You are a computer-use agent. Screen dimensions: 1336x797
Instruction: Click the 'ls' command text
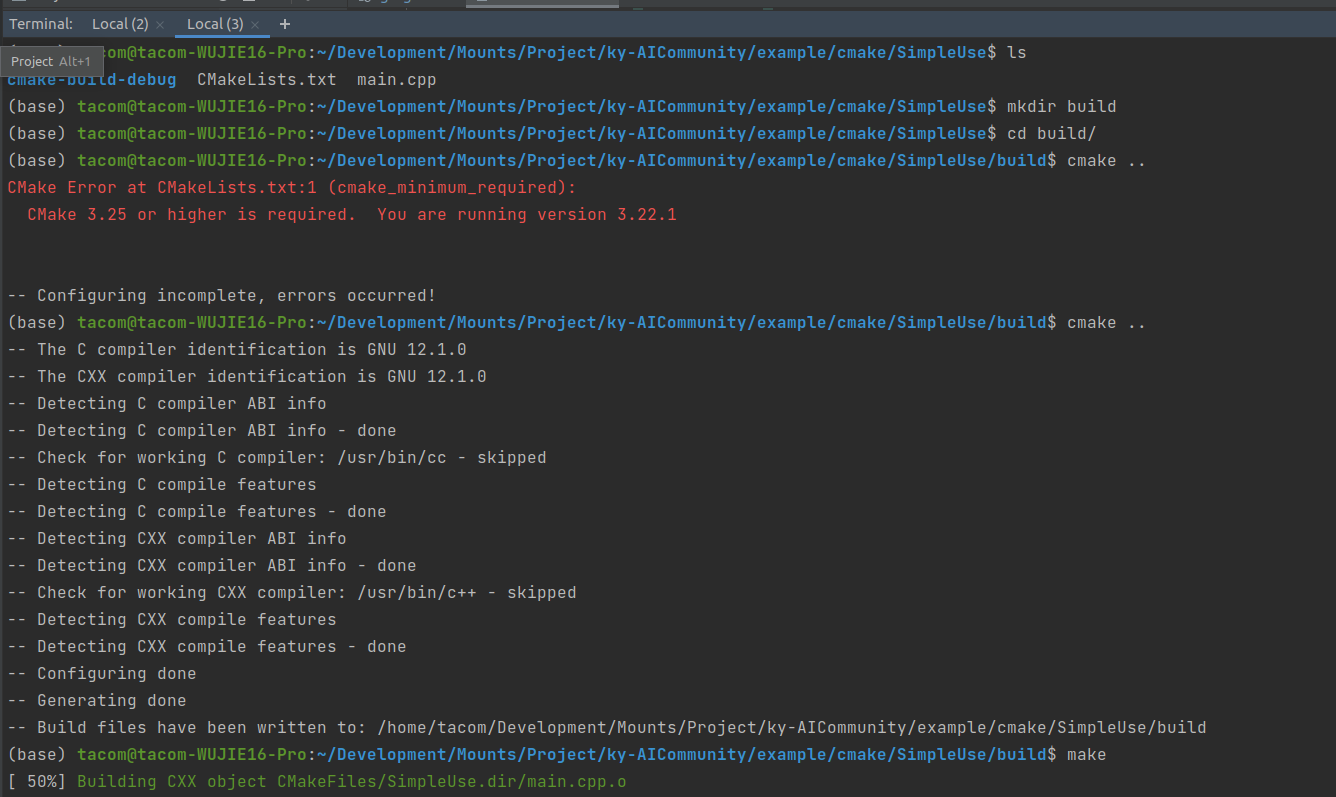(x=1016, y=52)
